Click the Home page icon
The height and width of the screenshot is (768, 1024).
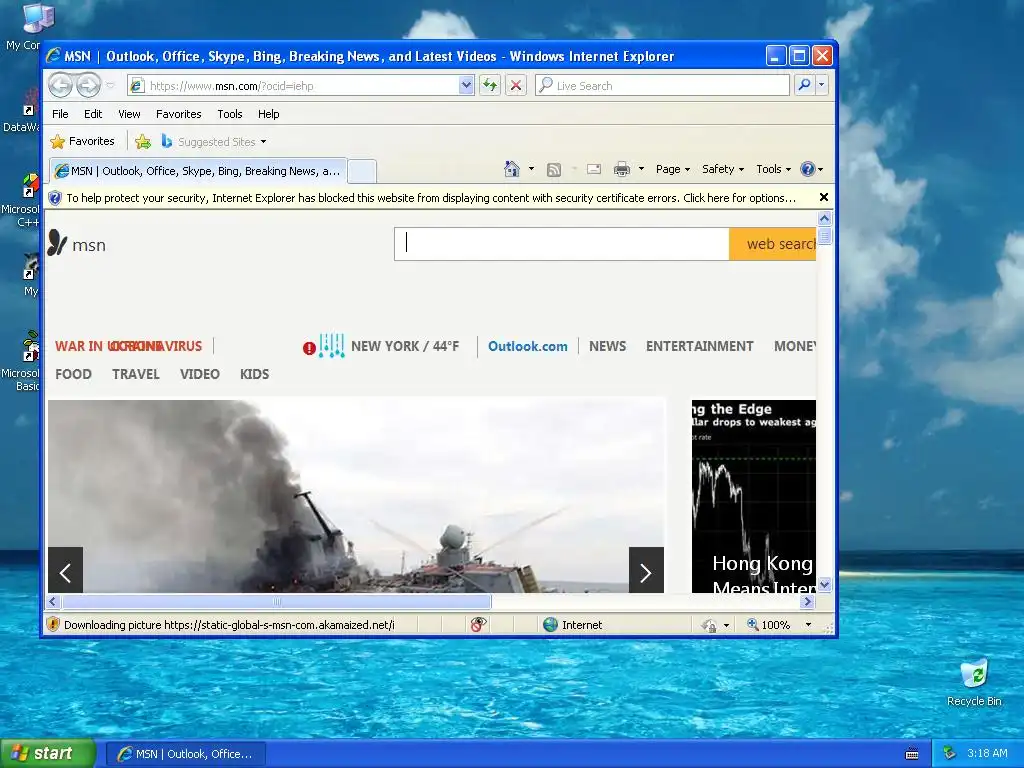pyautogui.click(x=512, y=169)
